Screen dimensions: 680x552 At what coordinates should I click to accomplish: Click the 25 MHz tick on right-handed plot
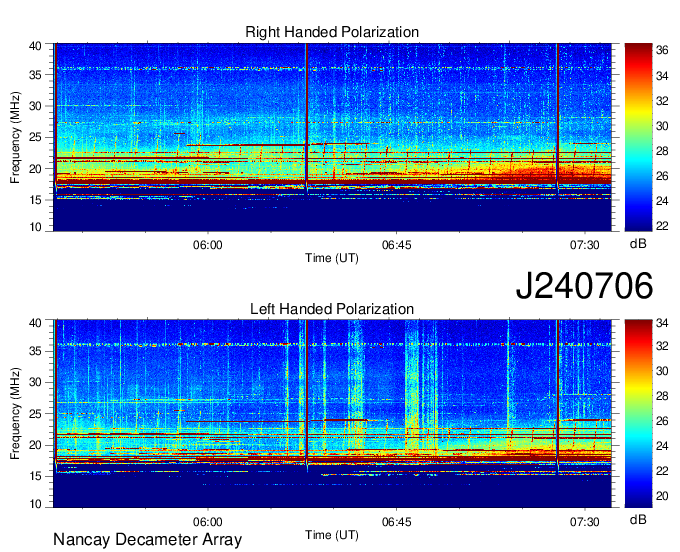[35, 137]
